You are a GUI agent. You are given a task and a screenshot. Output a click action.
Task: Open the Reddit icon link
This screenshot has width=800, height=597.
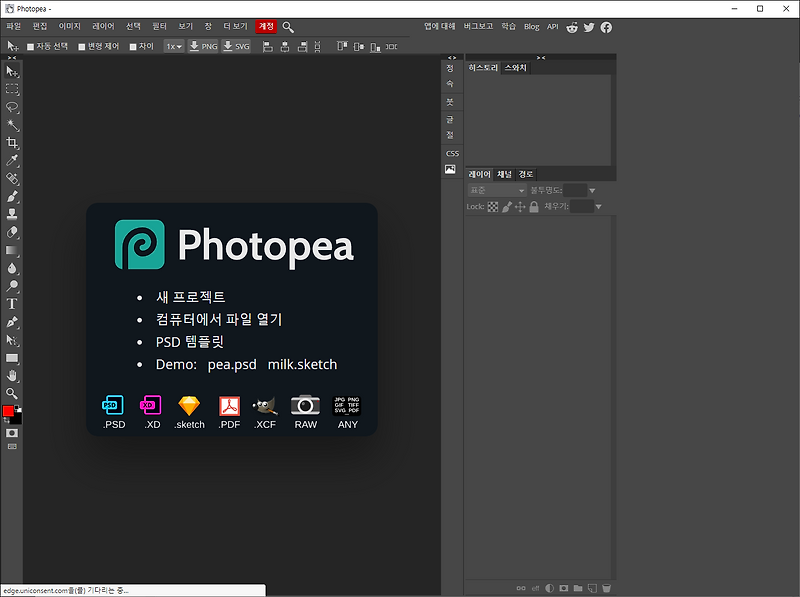pyautogui.click(x=572, y=28)
